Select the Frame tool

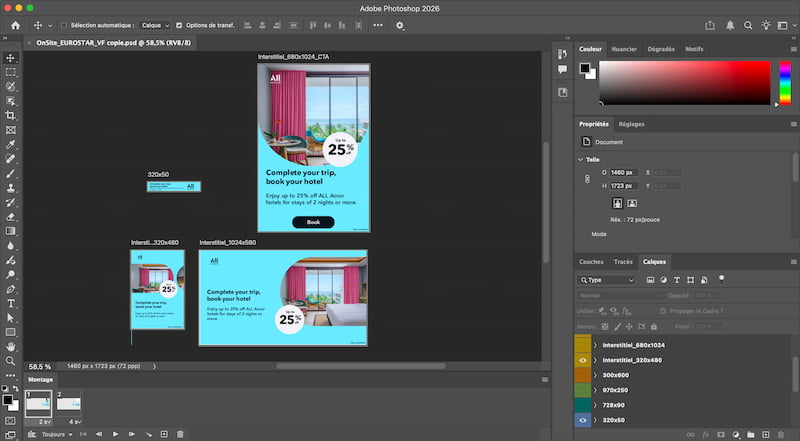[10, 130]
